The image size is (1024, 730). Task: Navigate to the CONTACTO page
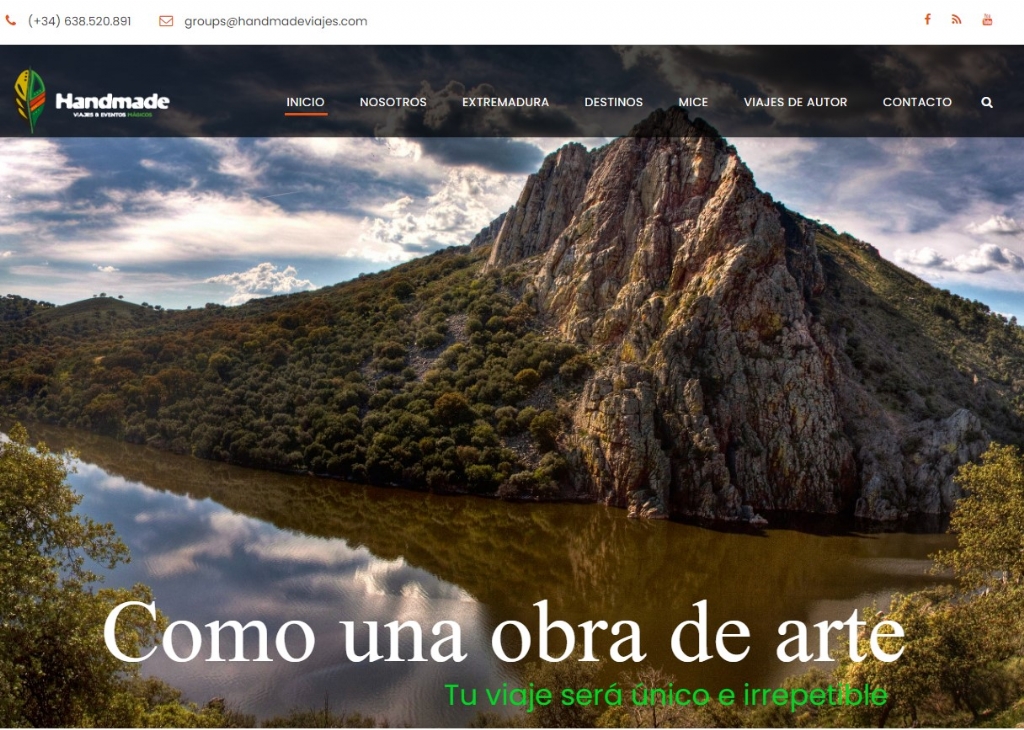[917, 102]
